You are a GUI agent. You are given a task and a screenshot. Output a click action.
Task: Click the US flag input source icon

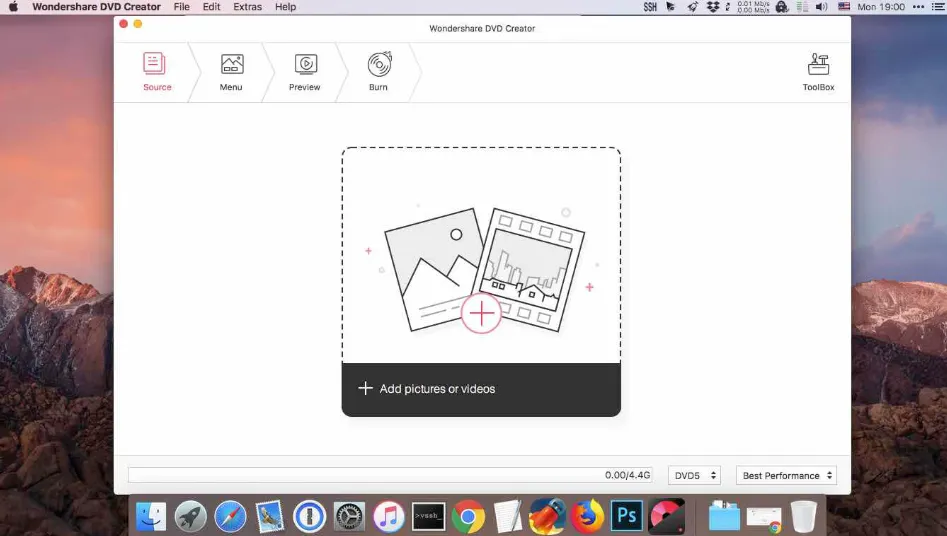tap(844, 7)
